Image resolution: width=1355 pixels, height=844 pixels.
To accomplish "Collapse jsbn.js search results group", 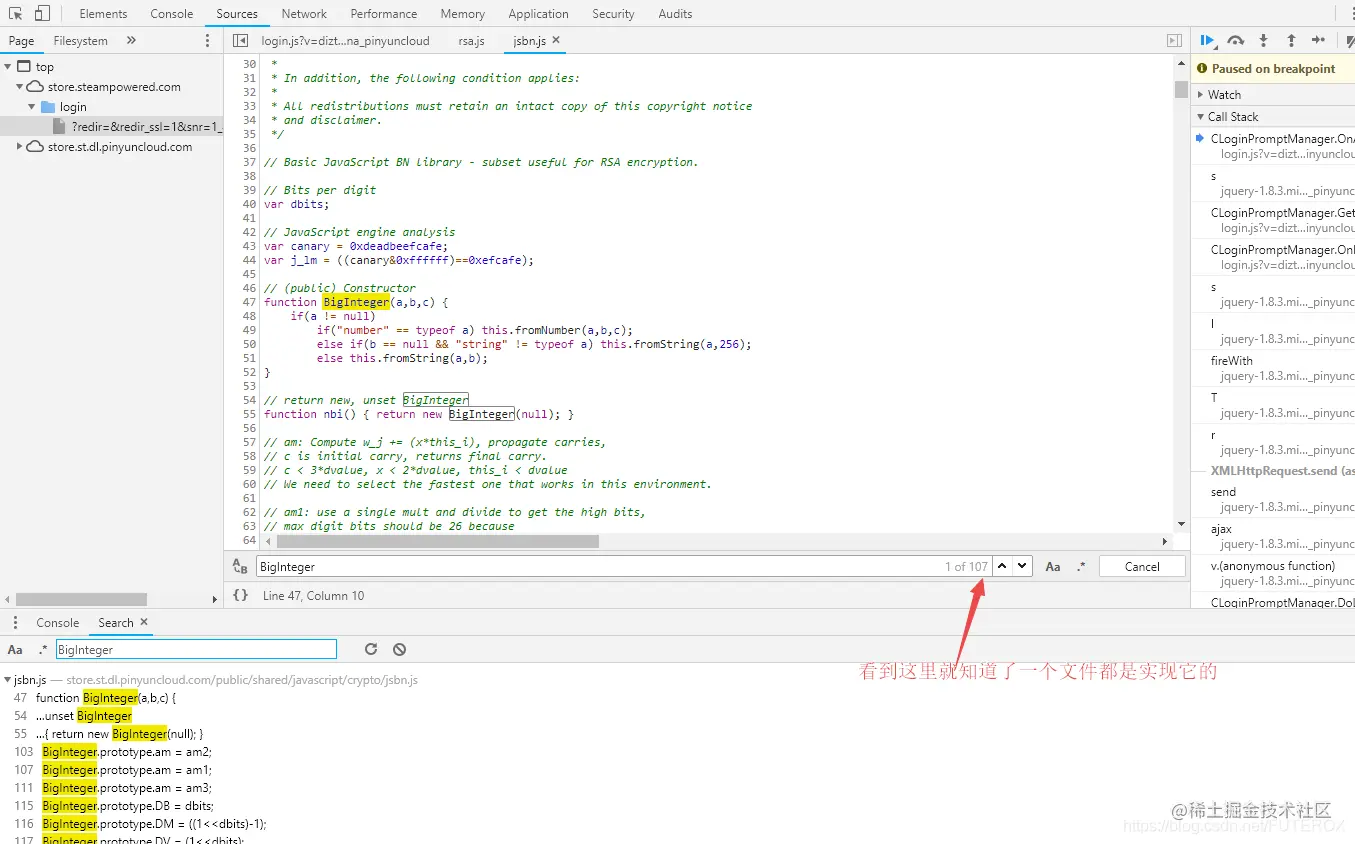I will tap(8, 680).
